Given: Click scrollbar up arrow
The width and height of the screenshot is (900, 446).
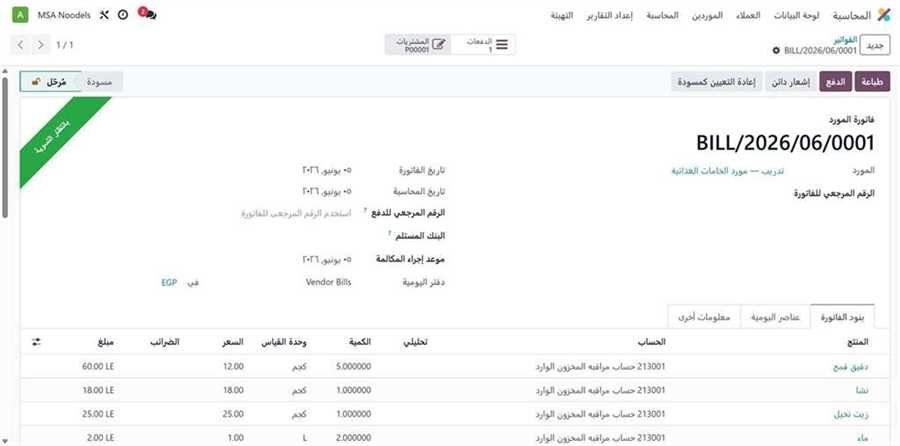Looking at the screenshot, I should [x=5, y=71].
